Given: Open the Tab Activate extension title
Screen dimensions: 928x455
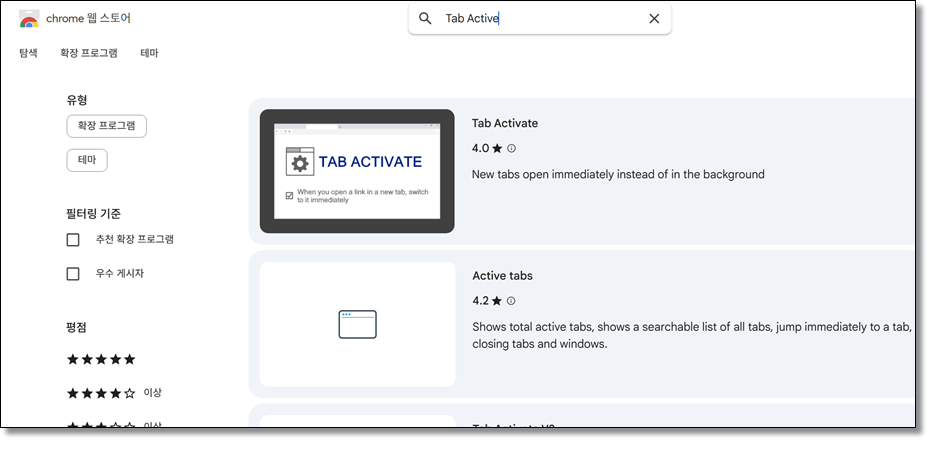Looking at the screenshot, I should pyautogui.click(x=505, y=123).
